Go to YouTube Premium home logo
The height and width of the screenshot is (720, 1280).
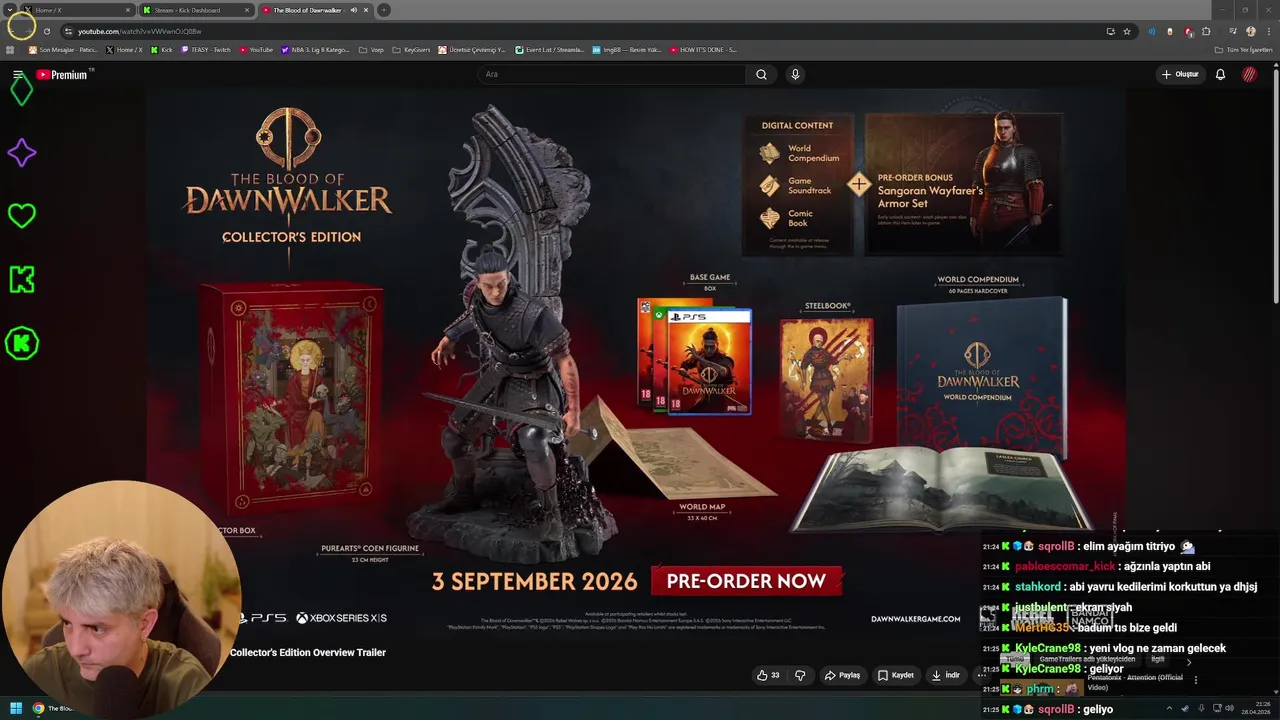coord(62,75)
